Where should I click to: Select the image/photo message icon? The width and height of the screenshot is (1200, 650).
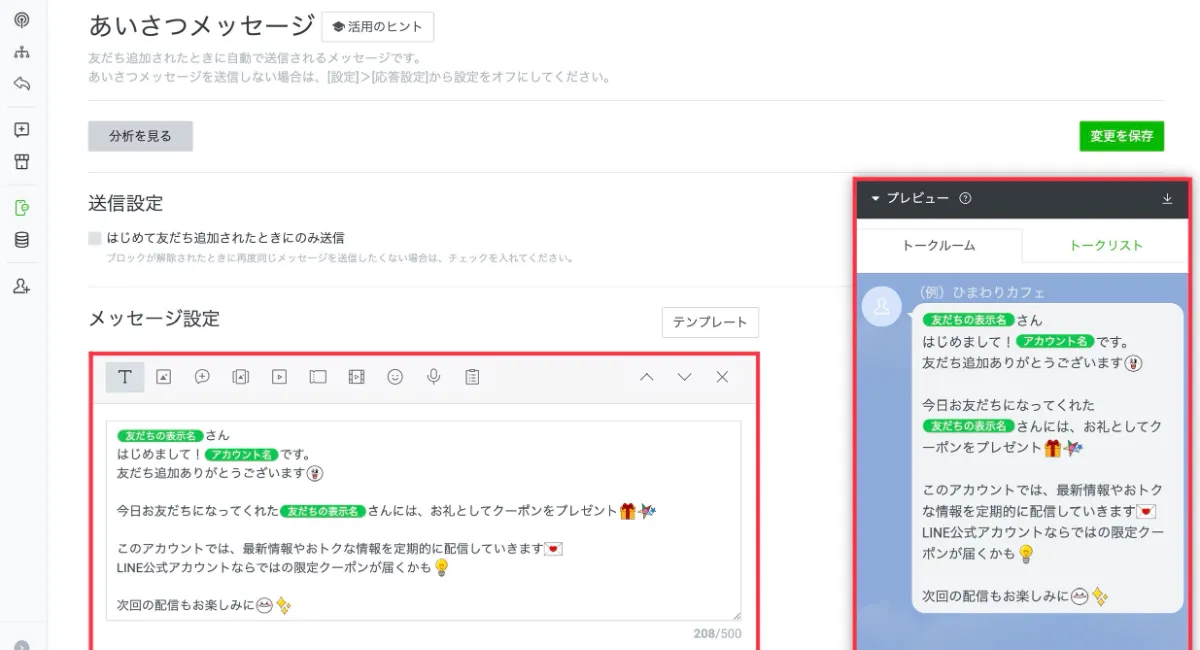coord(164,377)
